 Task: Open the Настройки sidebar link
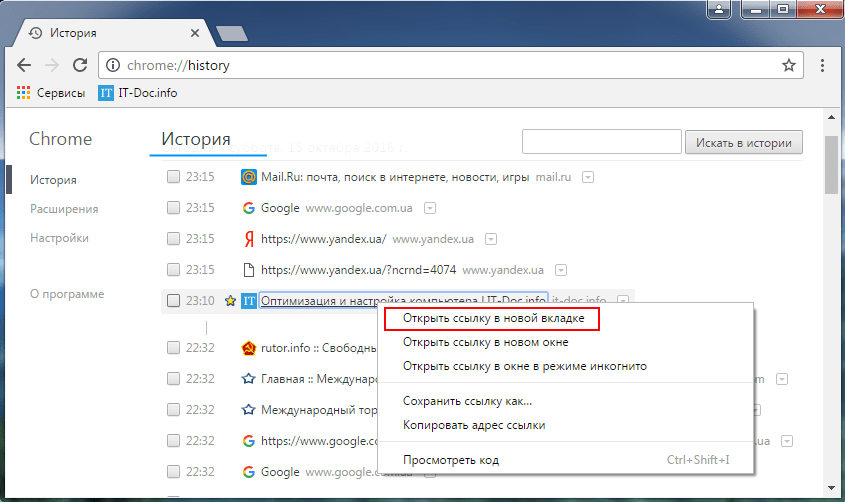point(59,238)
